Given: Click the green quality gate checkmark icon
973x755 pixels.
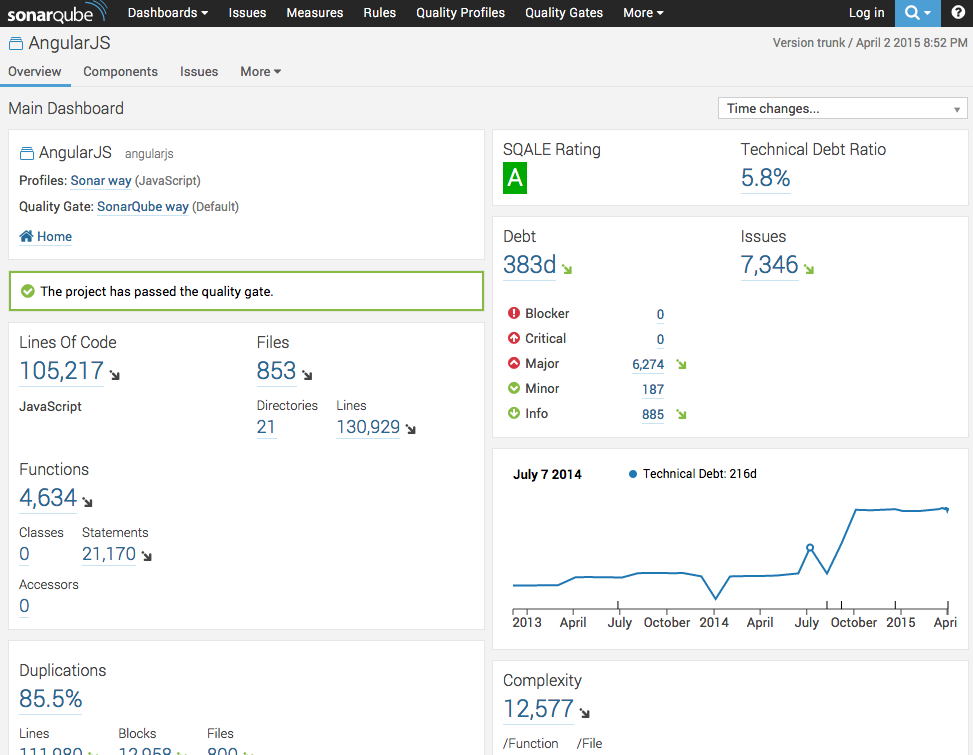Looking at the screenshot, I should [x=27, y=292].
